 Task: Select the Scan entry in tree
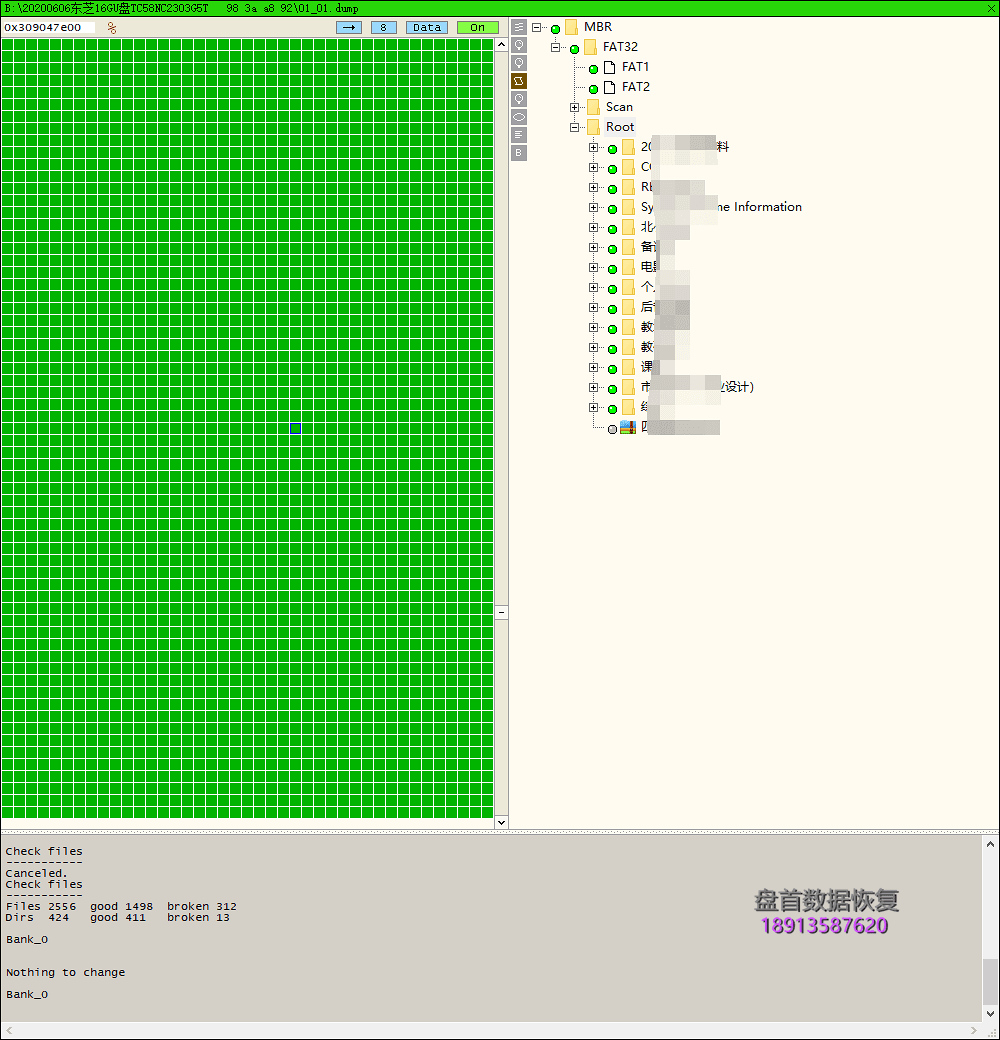click(x=619, y=107)
